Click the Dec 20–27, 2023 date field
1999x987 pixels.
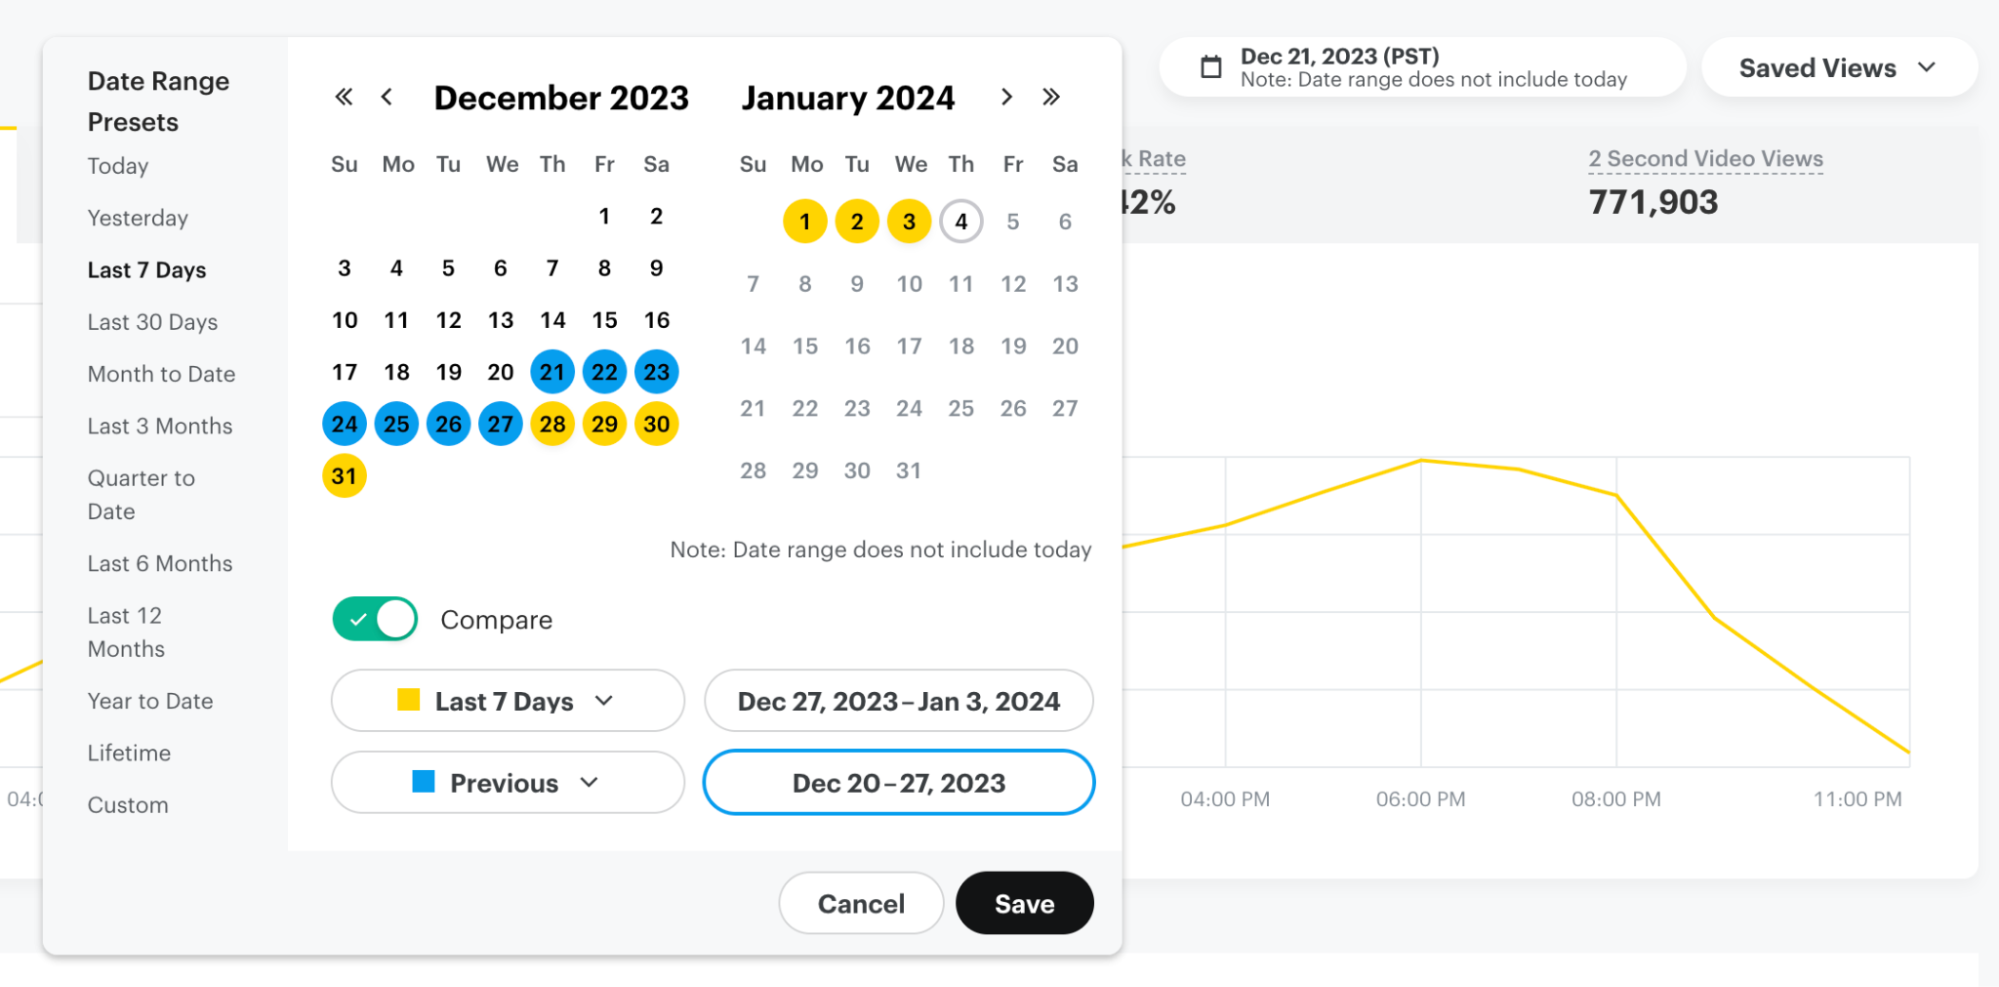point(898,782)
